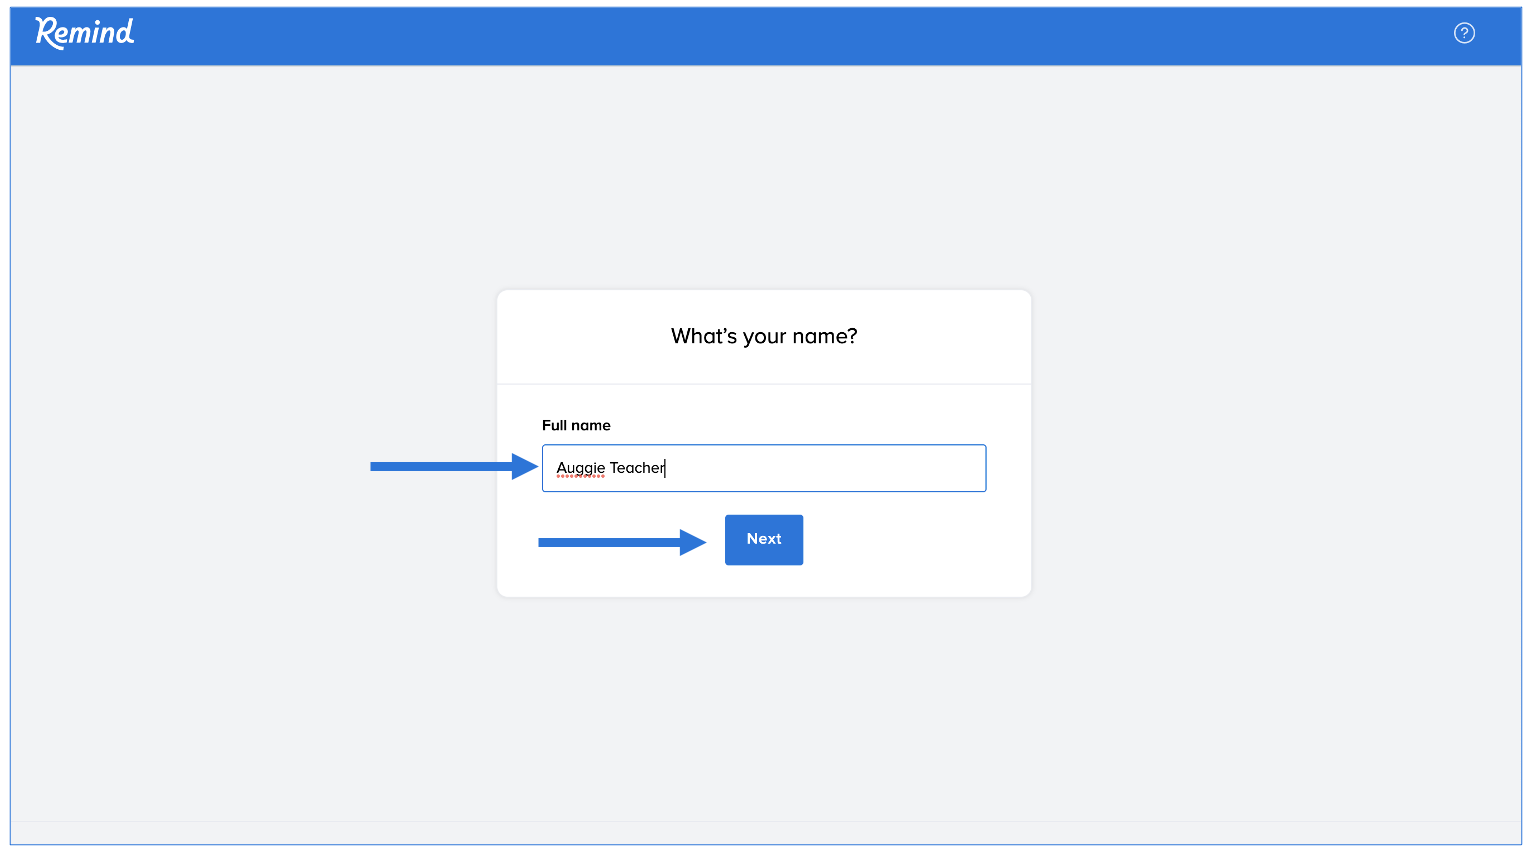The width and height of the screenshot is (1535, 857).
Task: Click the word "Auggie" in name field
Action: coord(580,468)
